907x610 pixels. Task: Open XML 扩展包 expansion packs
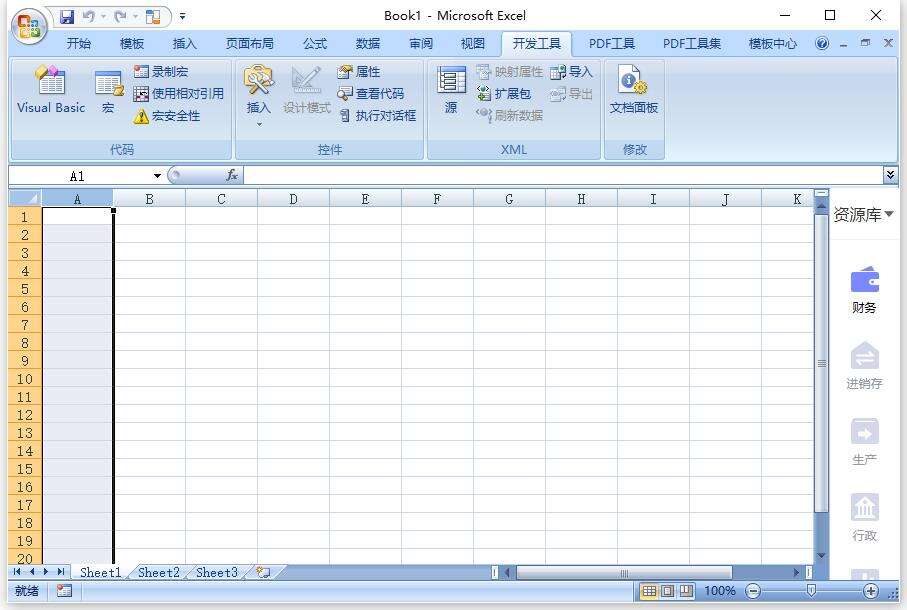pos(503,94)
